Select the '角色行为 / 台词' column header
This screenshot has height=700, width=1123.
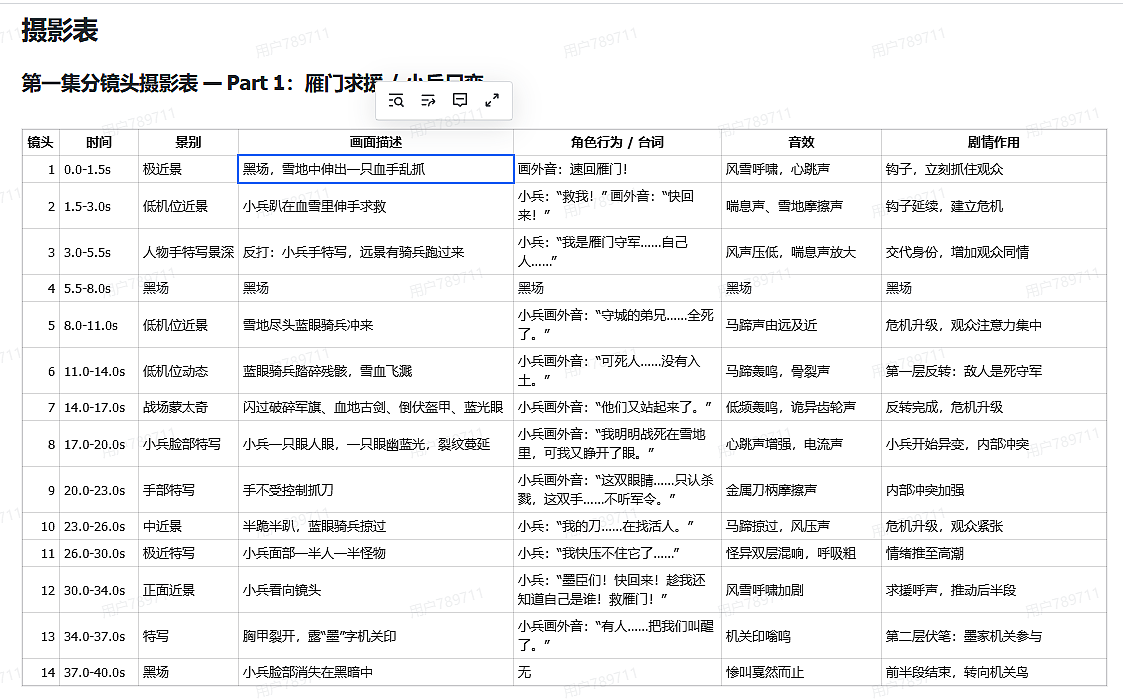tap(617, 143)
